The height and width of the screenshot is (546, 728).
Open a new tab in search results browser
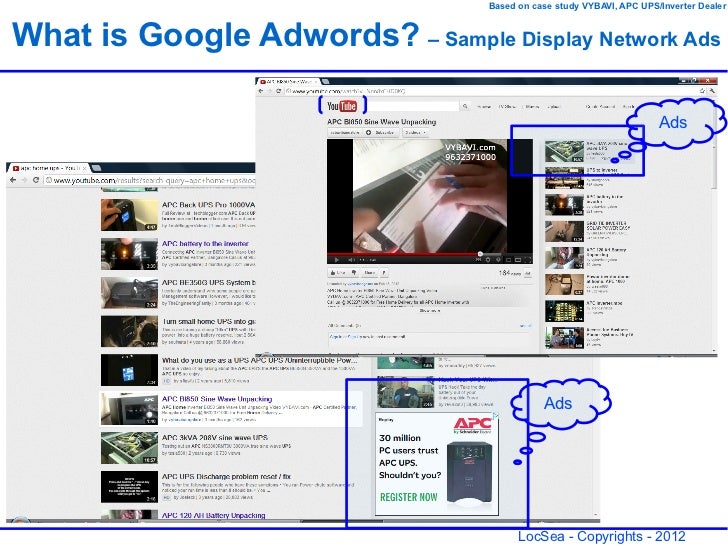[x=97, y=168]
